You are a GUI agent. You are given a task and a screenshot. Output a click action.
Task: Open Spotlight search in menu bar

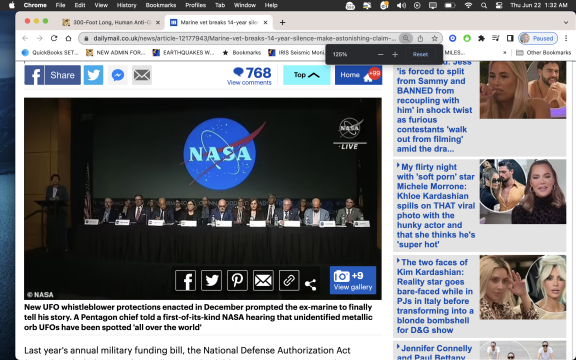[x=484, y=5]
